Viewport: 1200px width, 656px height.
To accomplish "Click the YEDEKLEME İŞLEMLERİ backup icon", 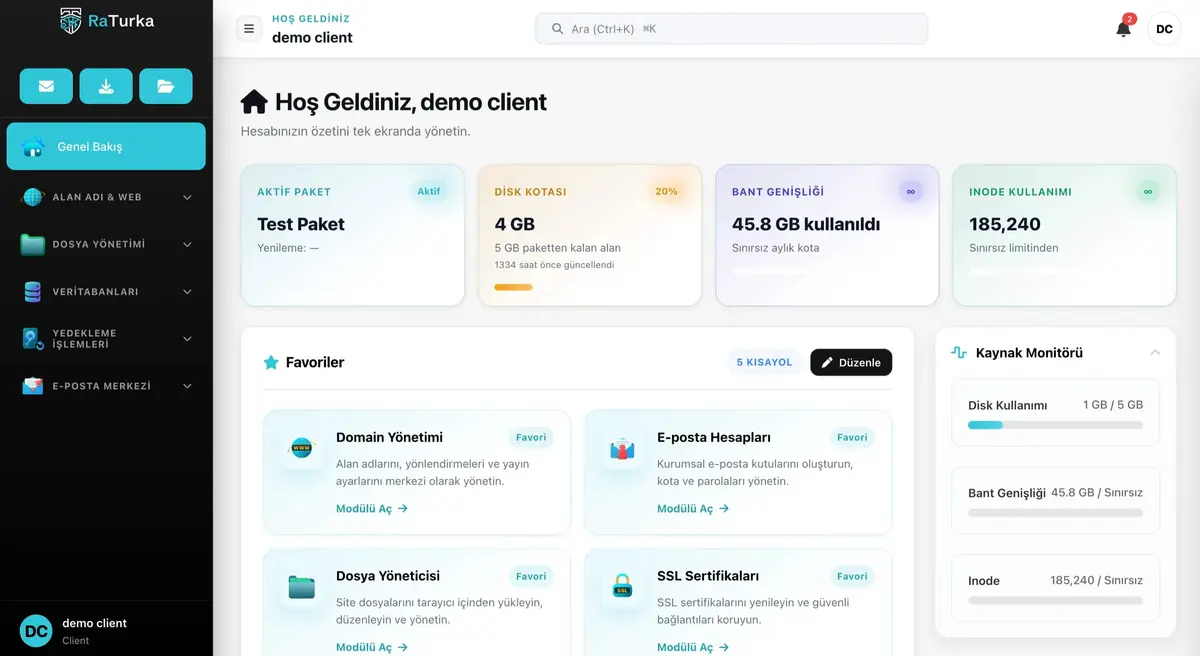I will point(33,338).
